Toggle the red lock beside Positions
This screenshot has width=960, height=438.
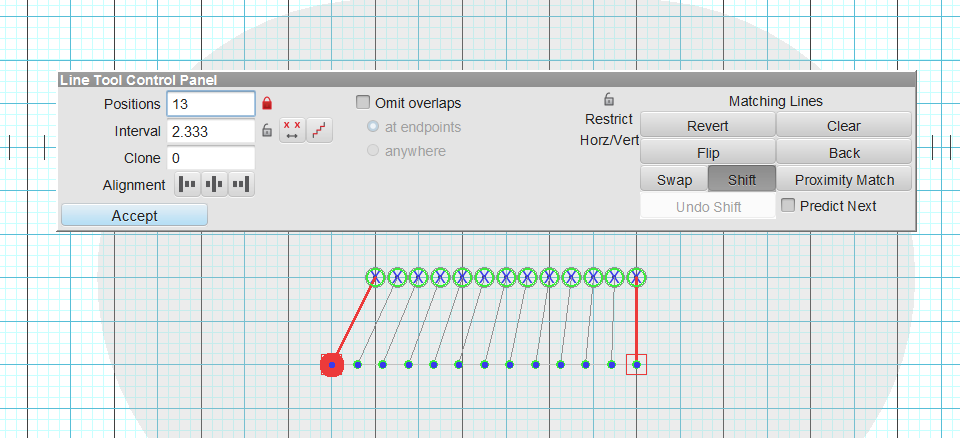coord(266,104)
